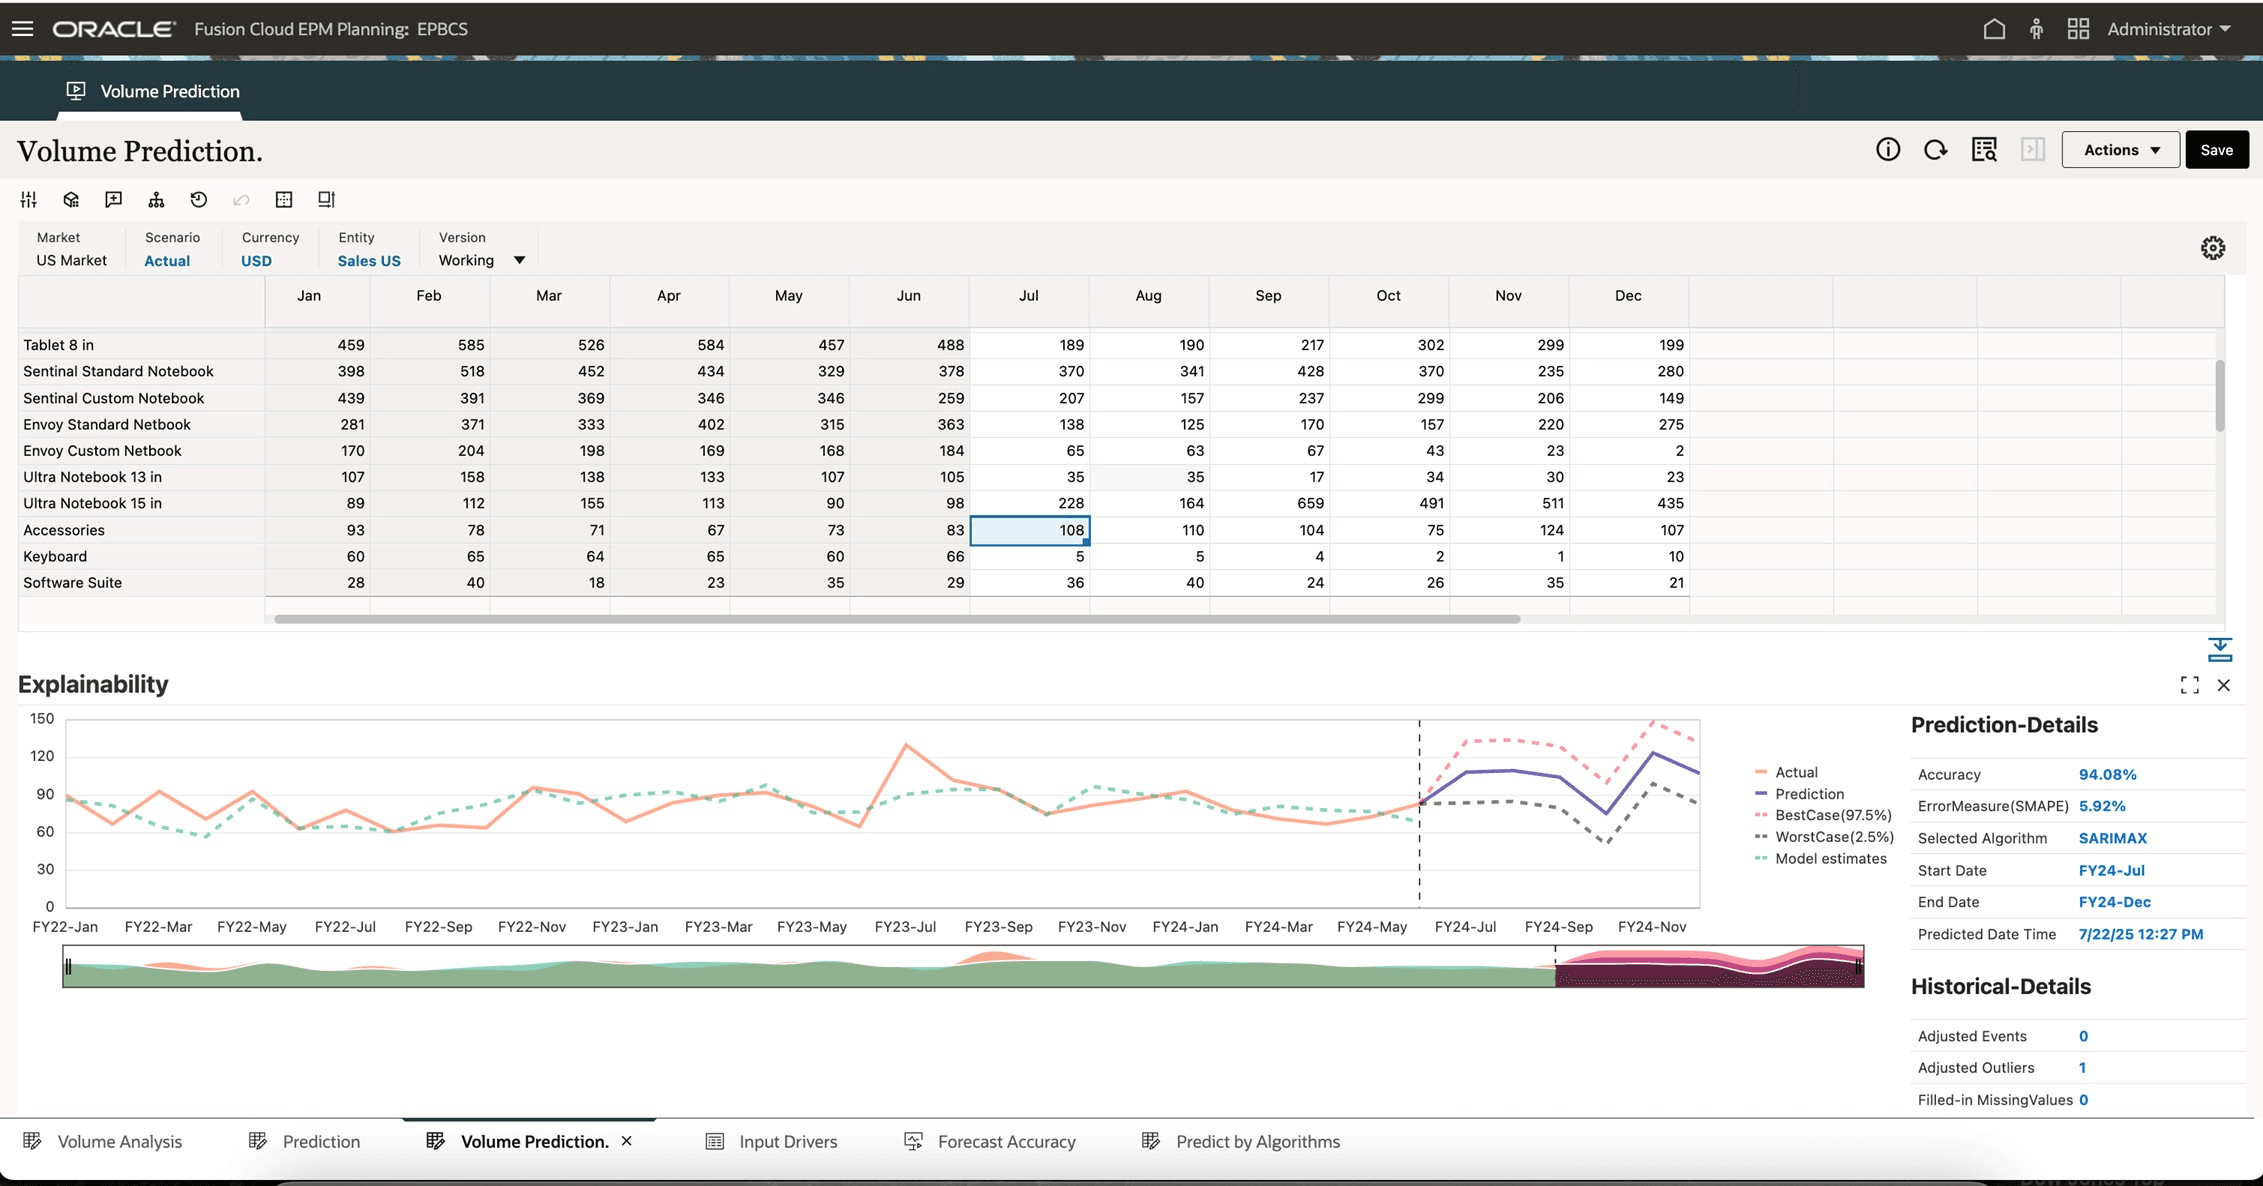Click the history icon in the toolbar
This screenshot has width=2263, height=1186.
click(x=198, y=199)
